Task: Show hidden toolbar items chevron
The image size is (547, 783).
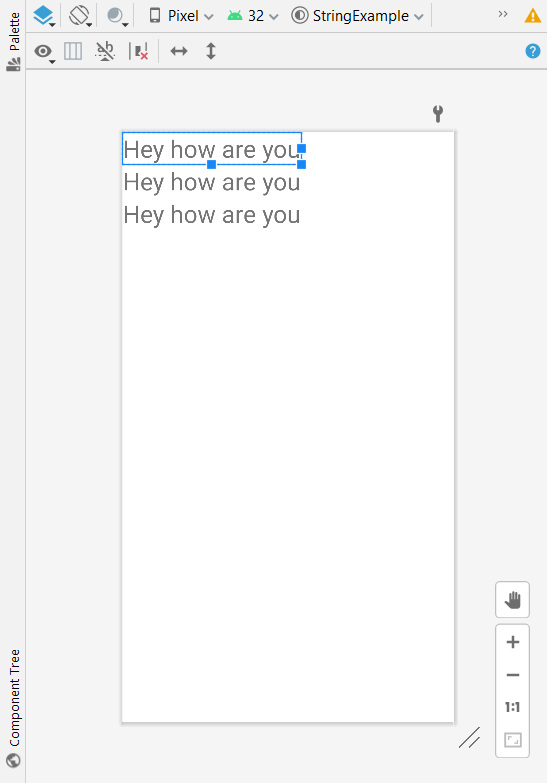Action: pos(503,14)
